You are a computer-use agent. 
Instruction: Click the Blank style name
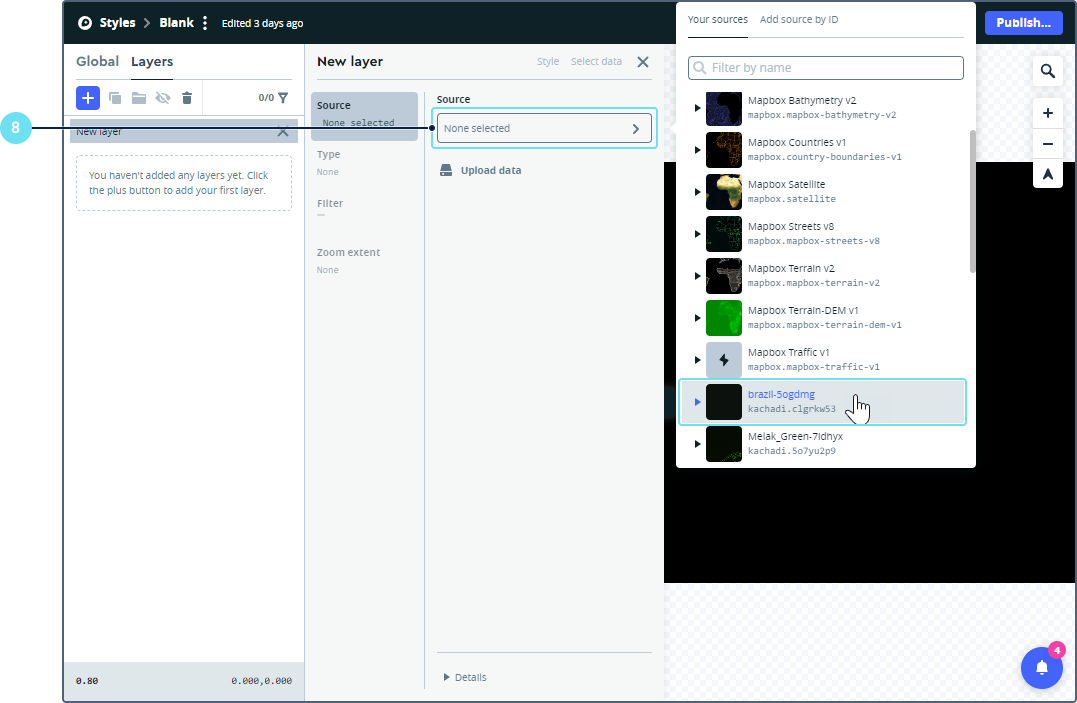pos(177,23)
